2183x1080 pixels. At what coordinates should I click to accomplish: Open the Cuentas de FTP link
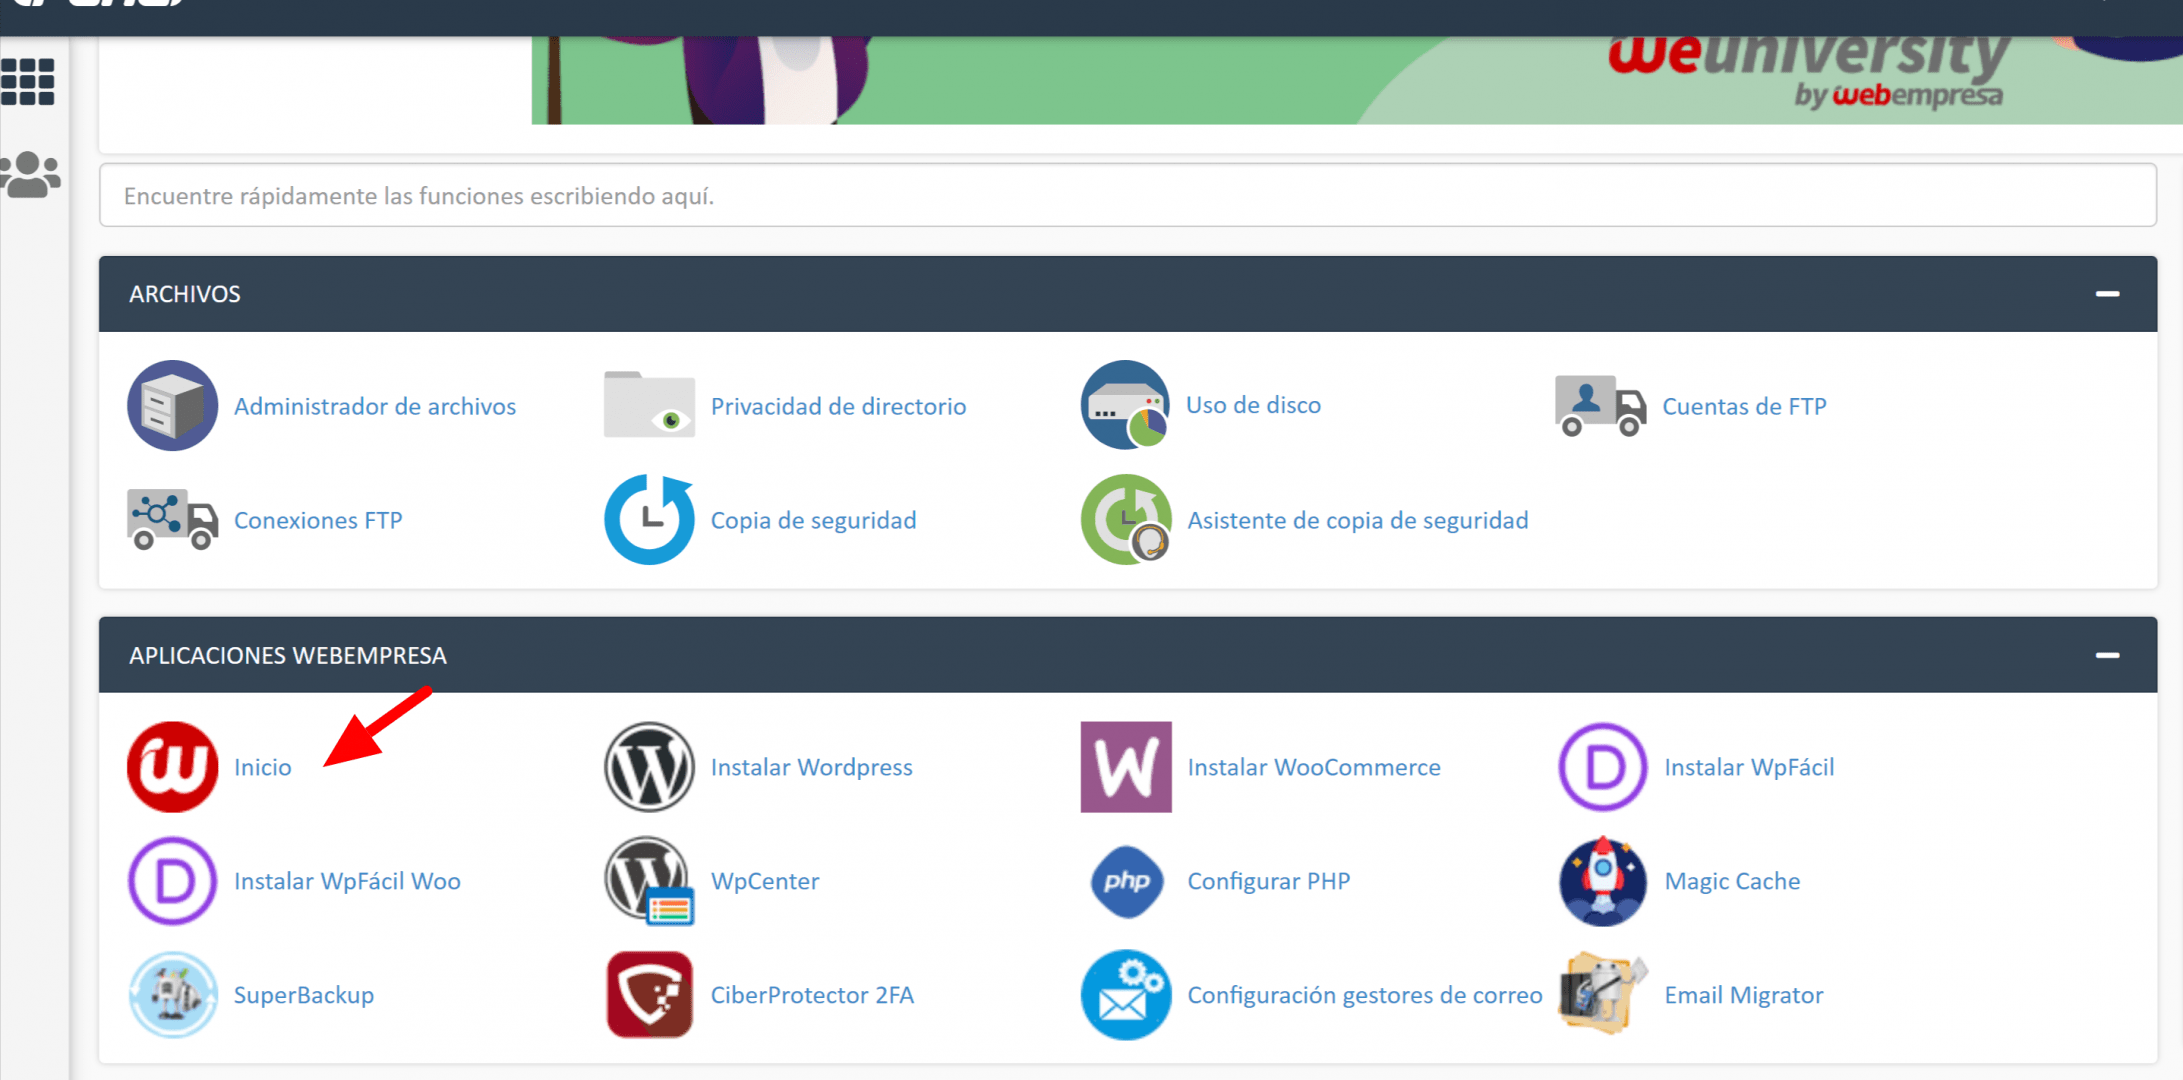point(1744,406)
